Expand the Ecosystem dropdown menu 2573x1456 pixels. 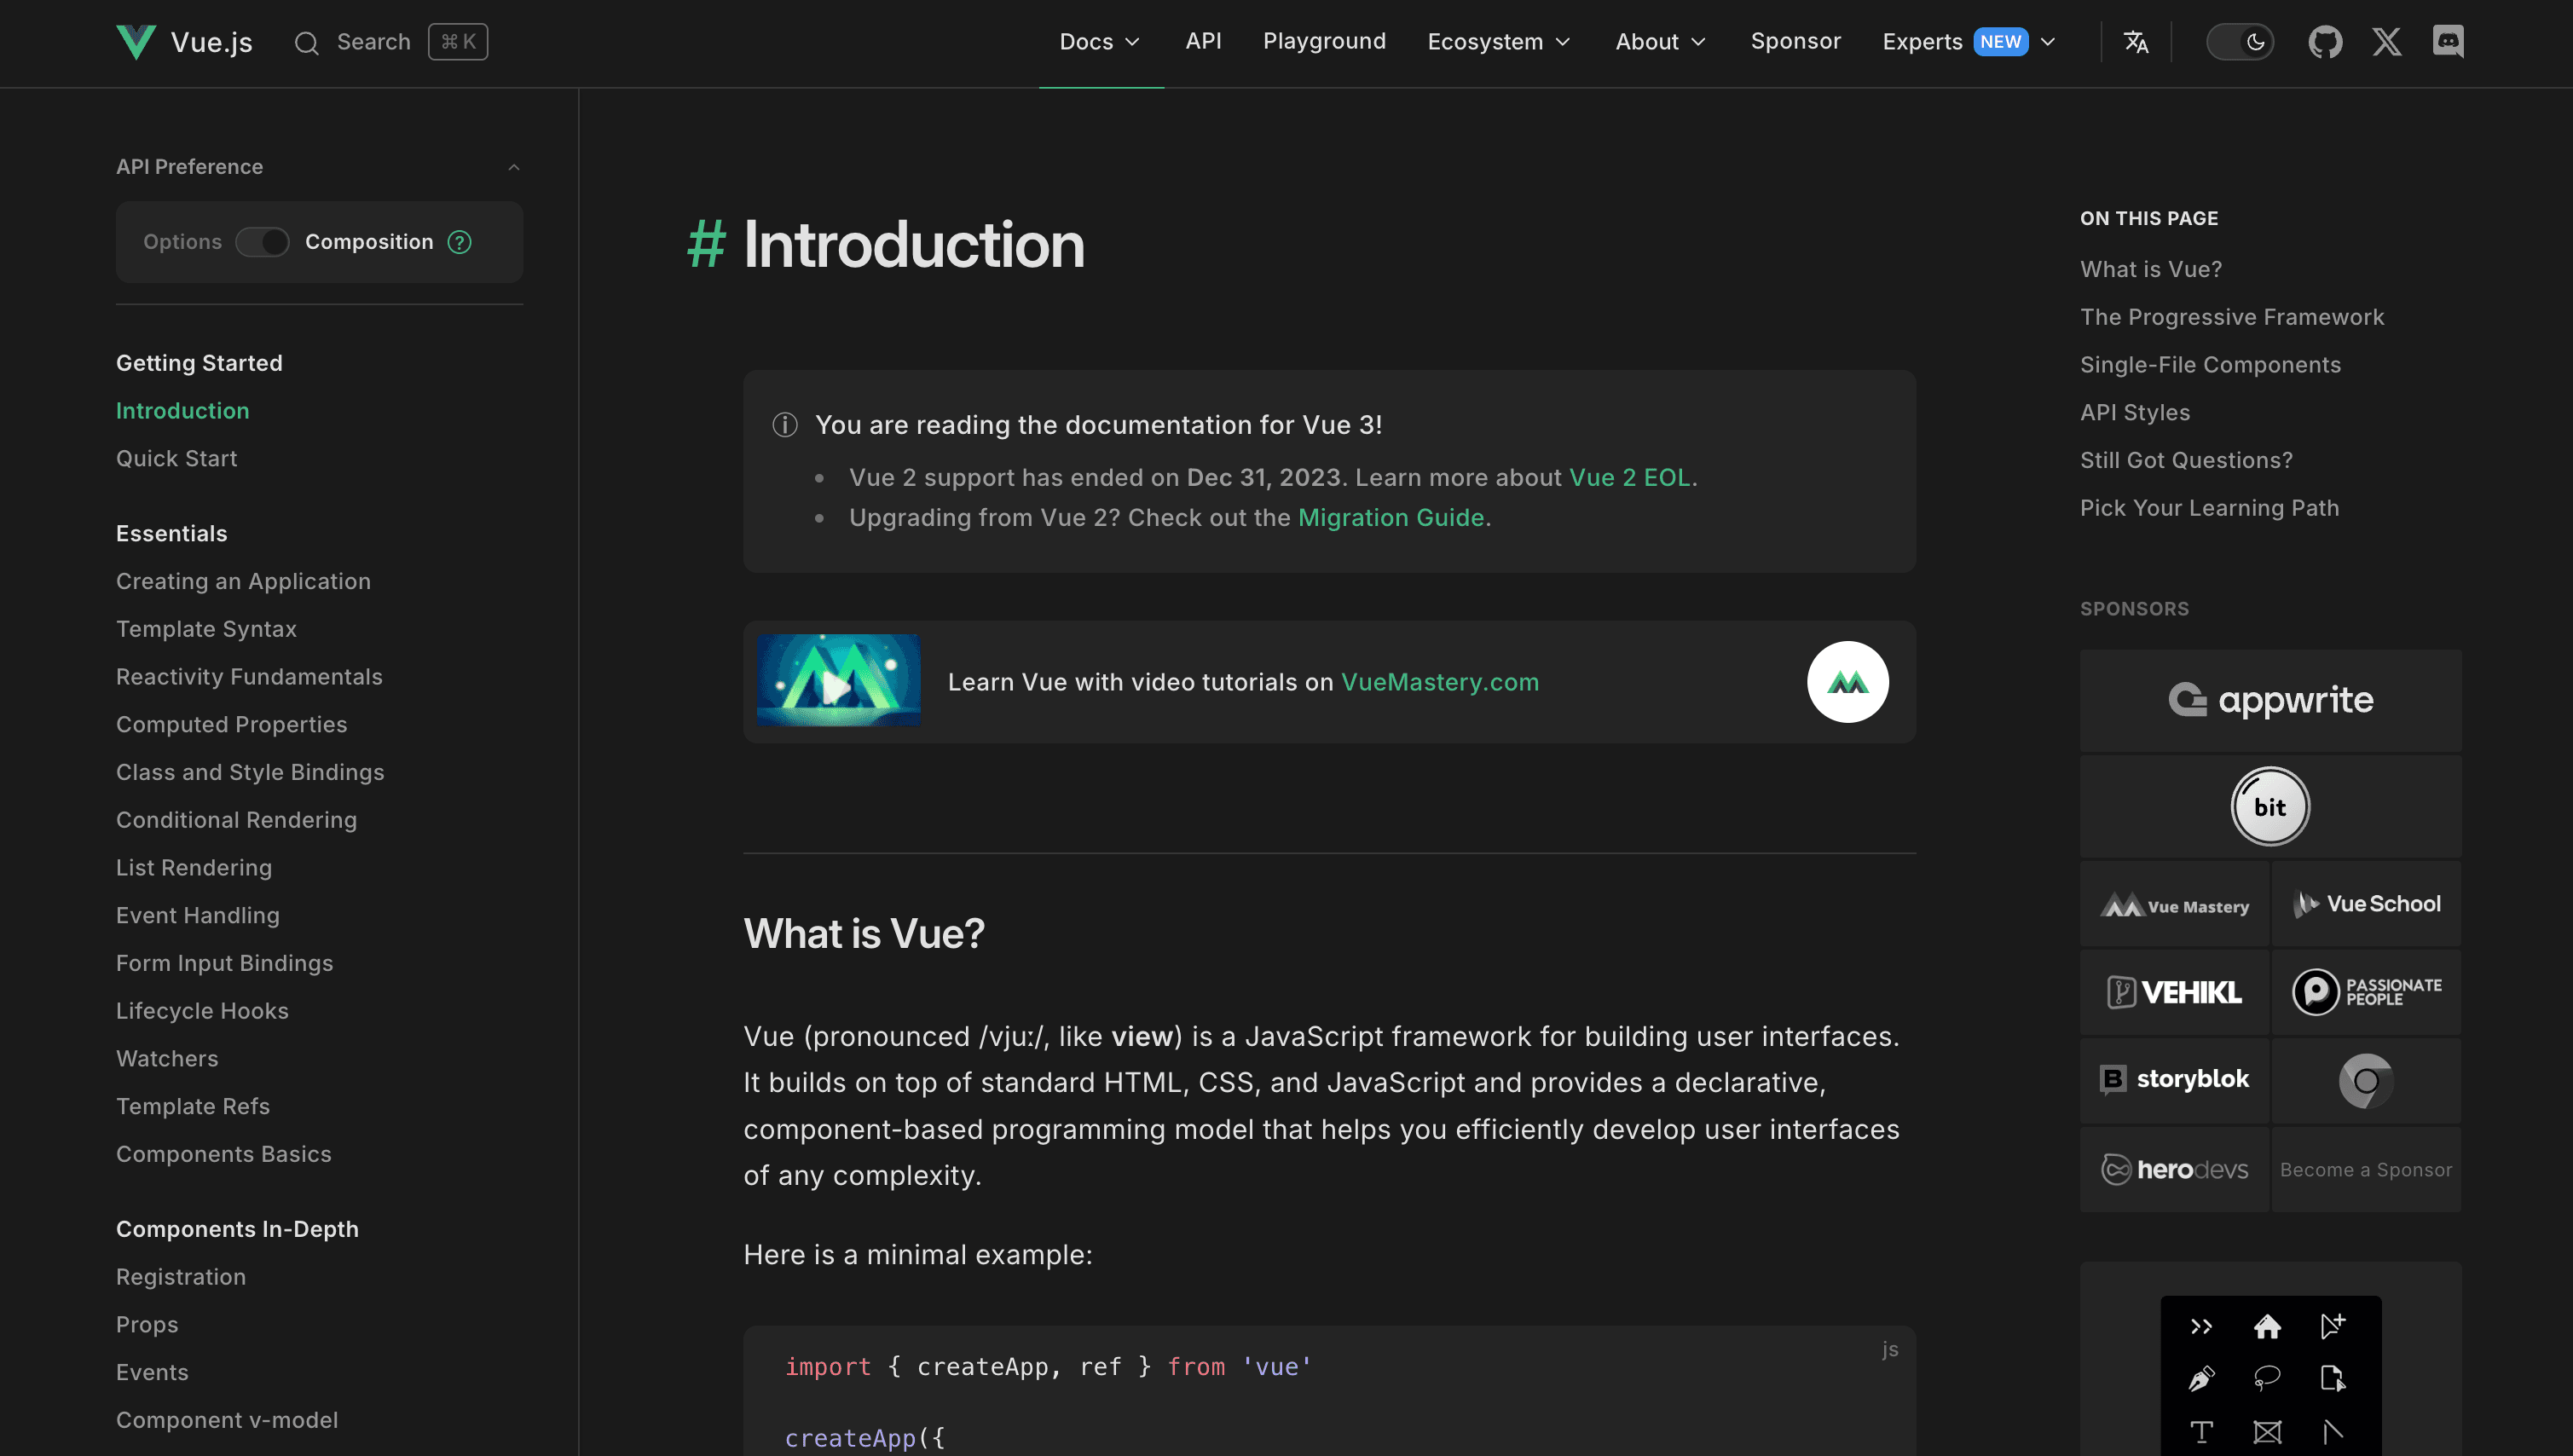1499,41
